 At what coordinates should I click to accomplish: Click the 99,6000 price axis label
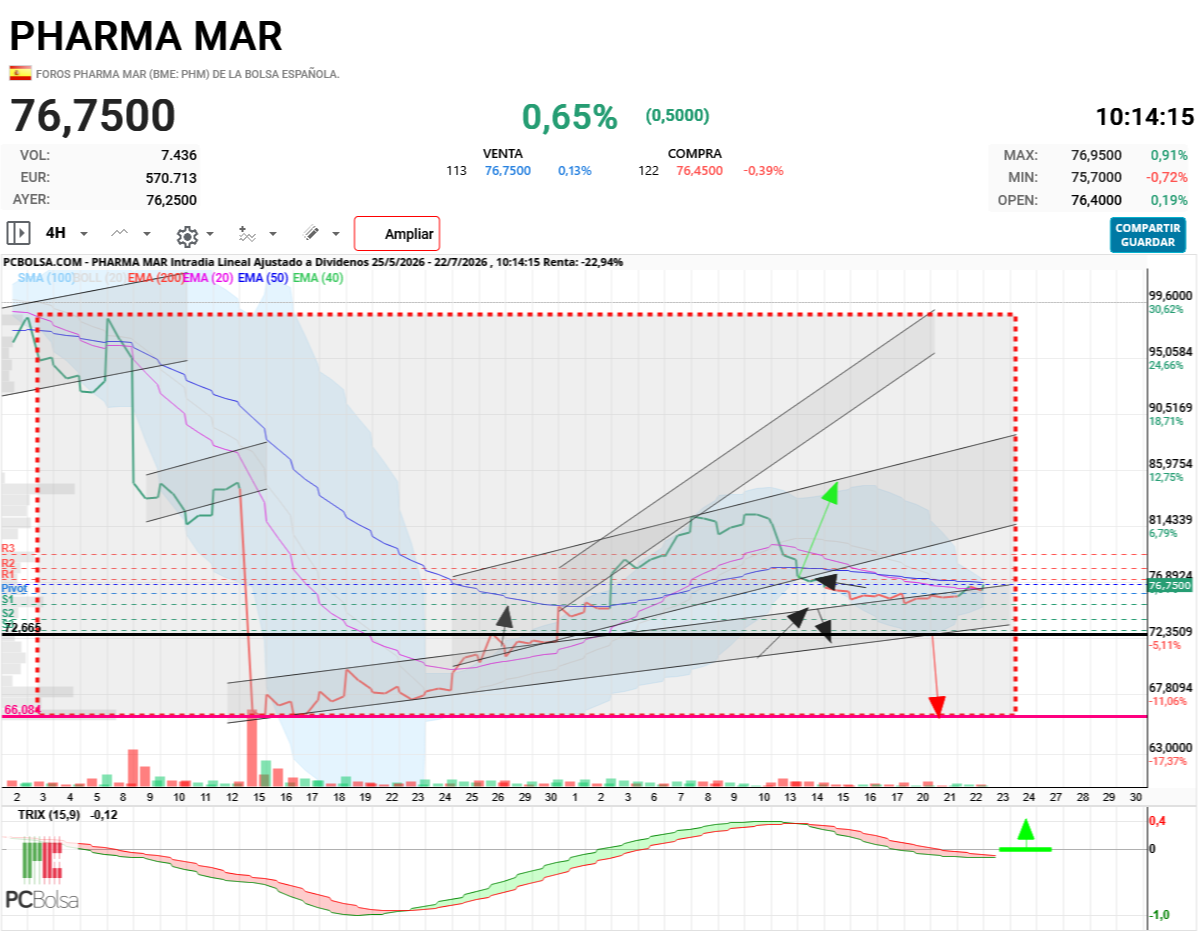coord(1171,296)
